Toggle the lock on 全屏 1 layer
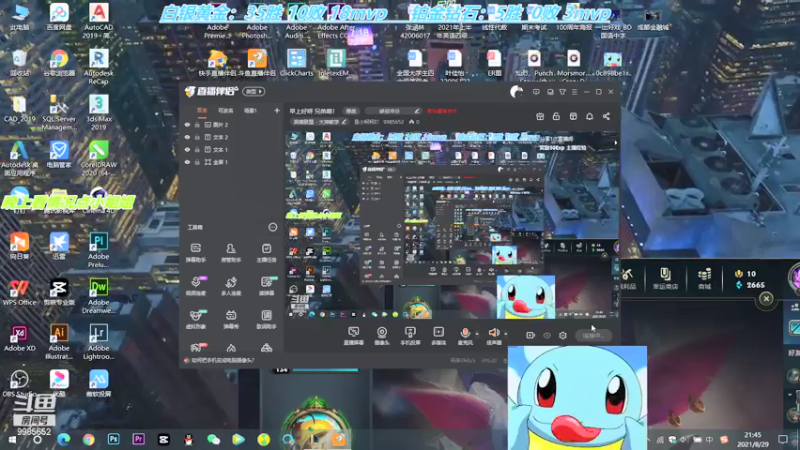 point(197,162)
